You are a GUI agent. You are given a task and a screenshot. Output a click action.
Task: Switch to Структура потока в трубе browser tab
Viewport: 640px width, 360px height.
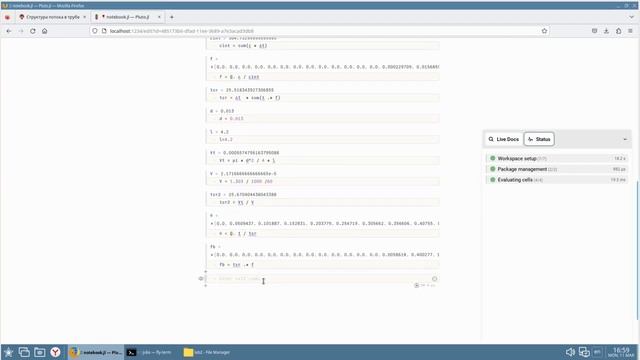tap(53, 17)
